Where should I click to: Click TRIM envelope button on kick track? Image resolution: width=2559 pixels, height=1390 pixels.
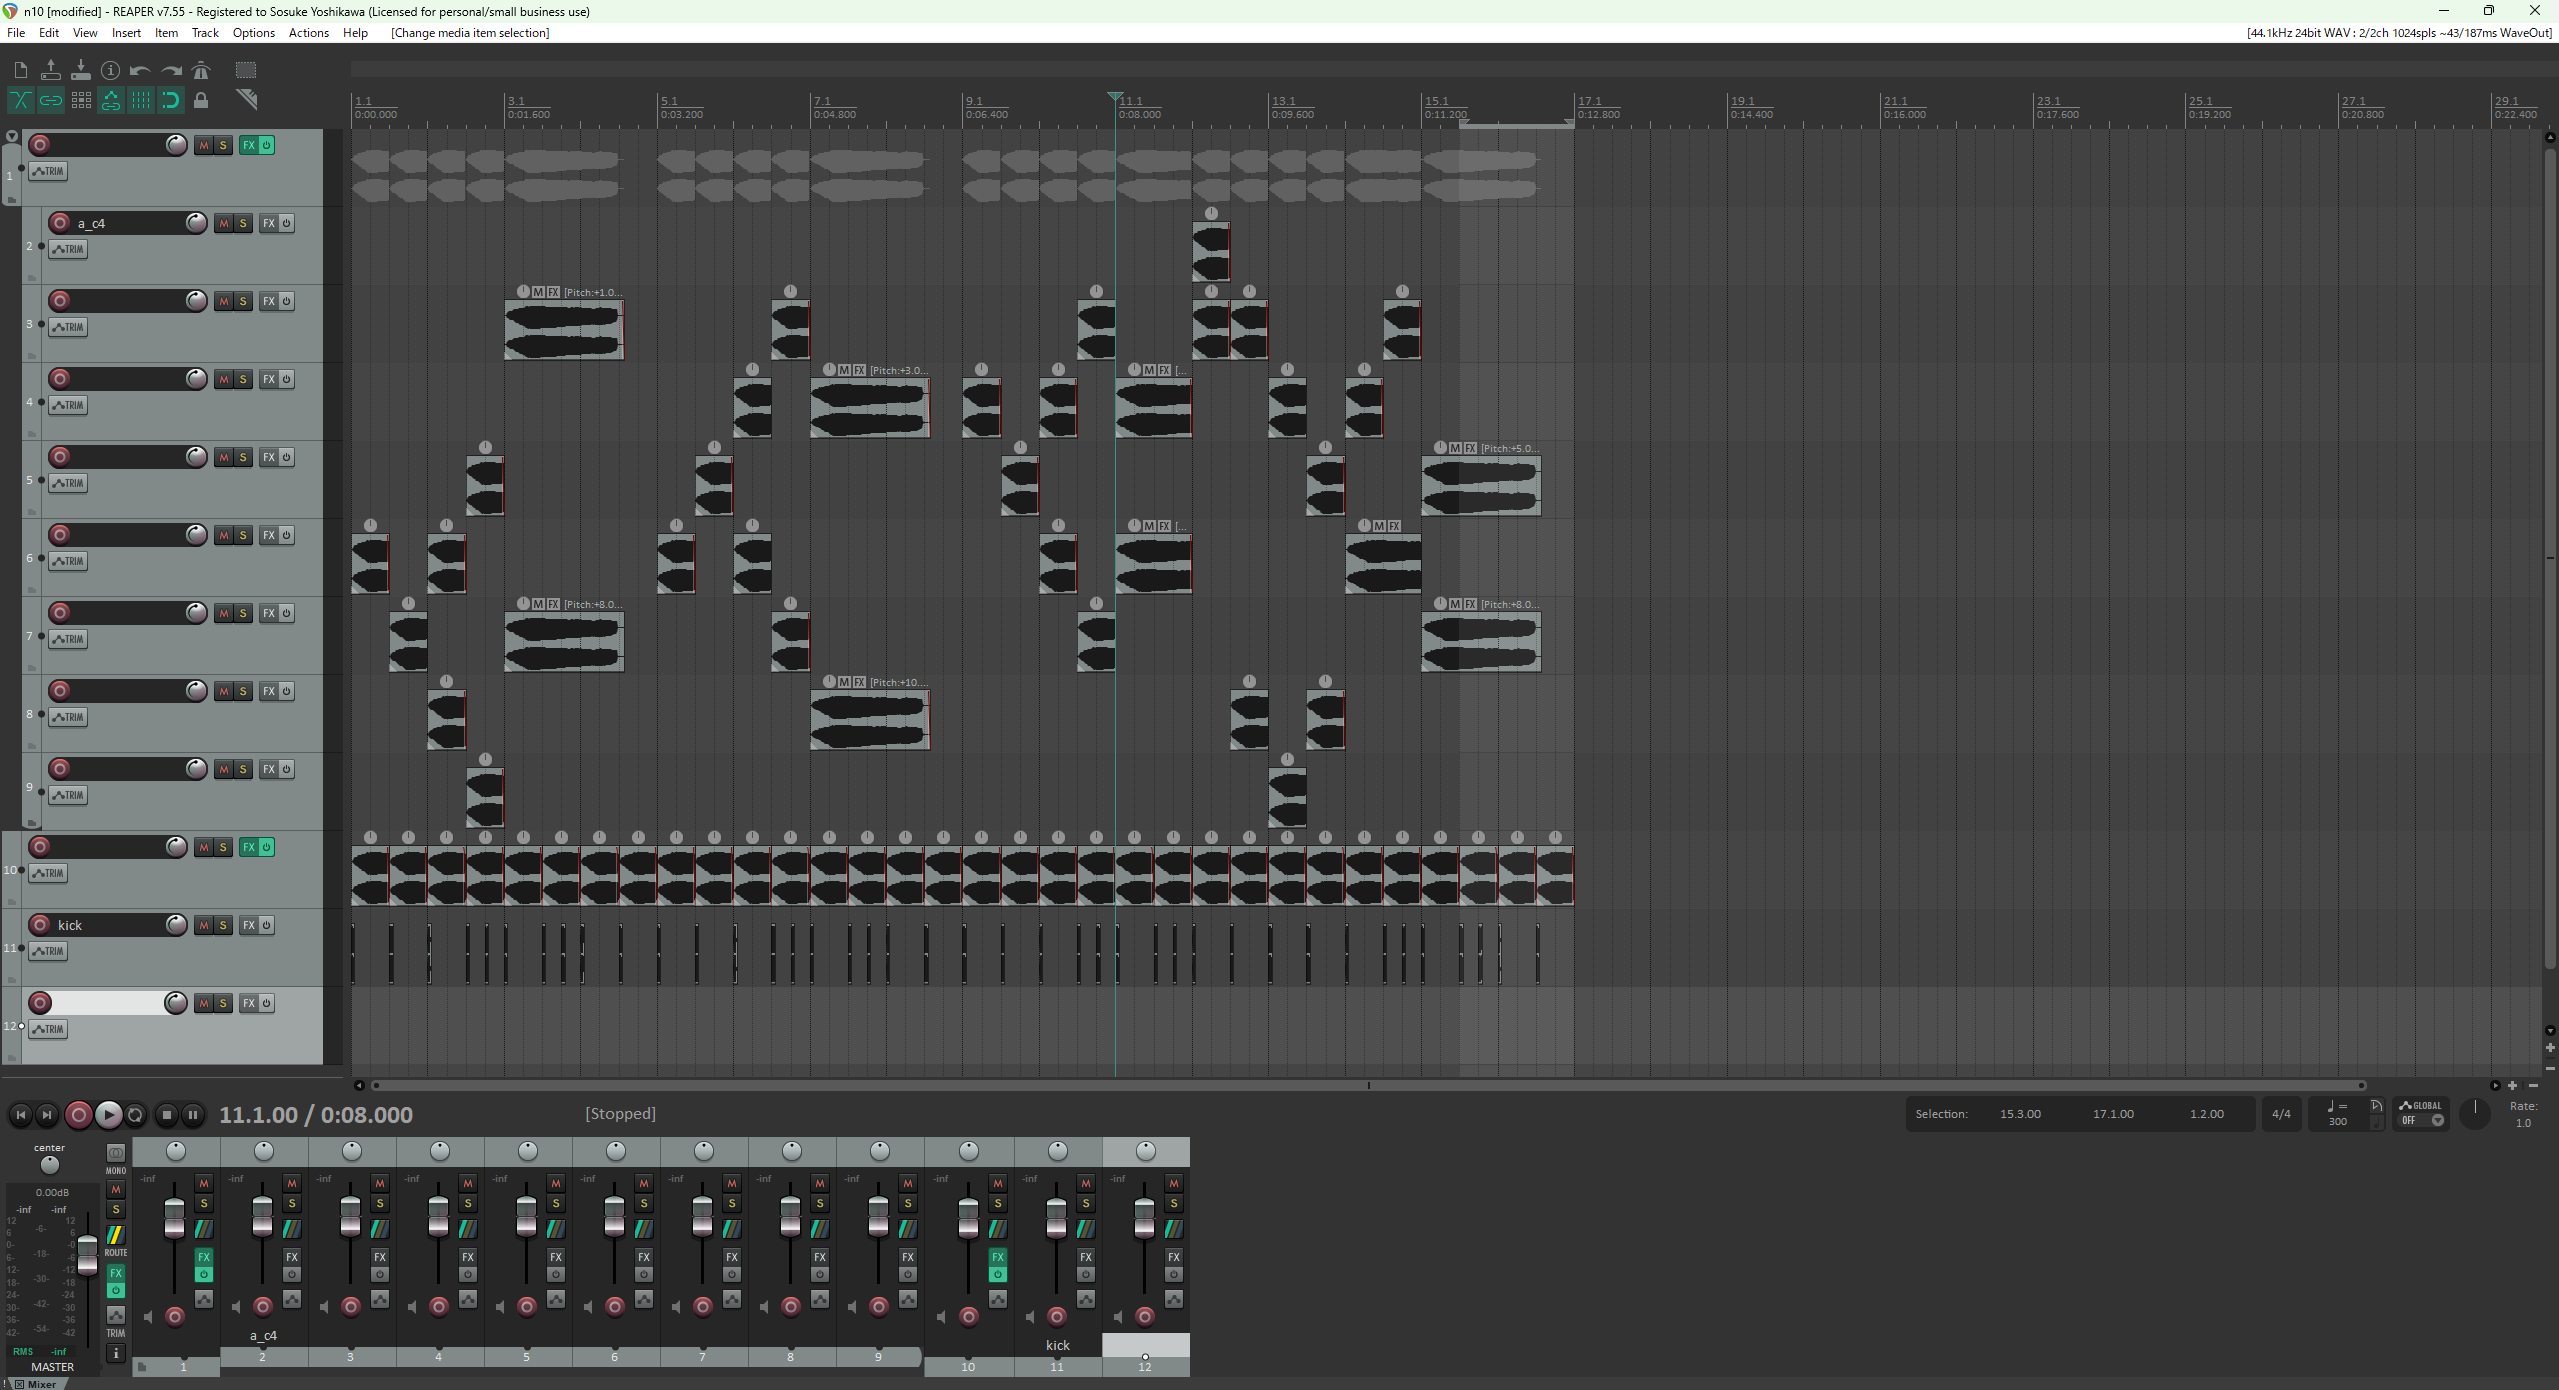tap(48, 951)
